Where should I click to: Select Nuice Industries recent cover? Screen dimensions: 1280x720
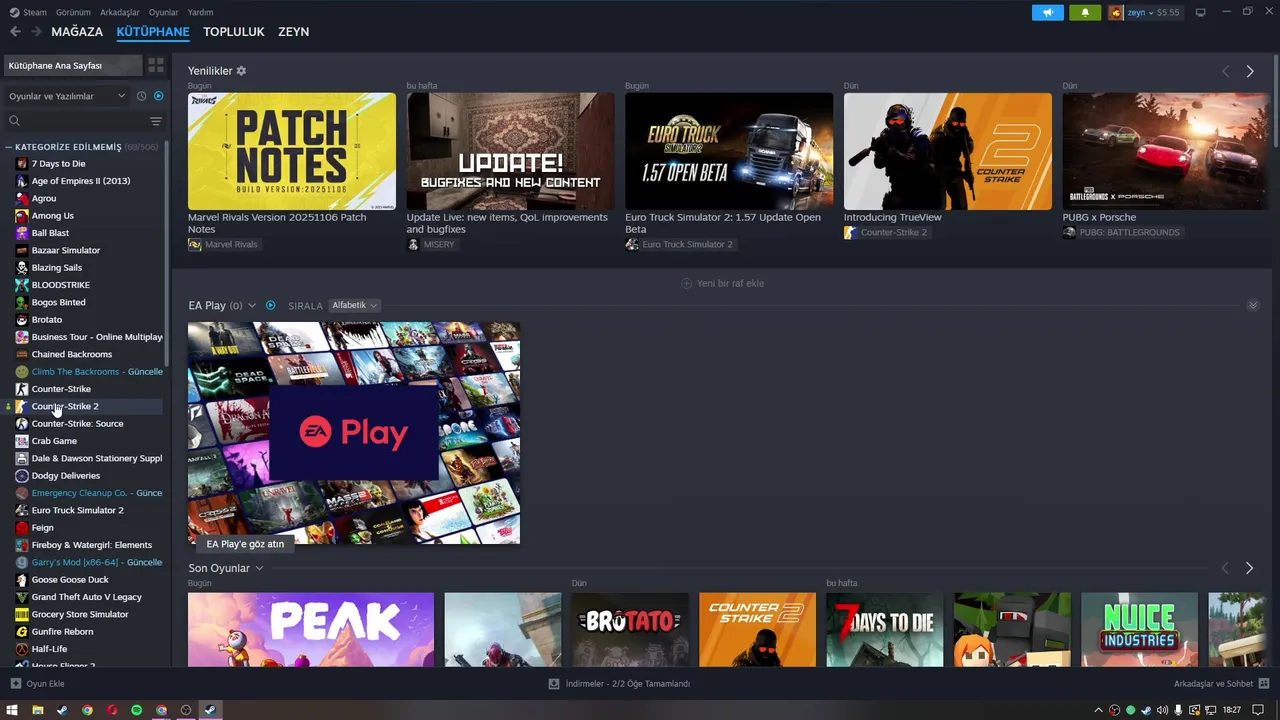(1139, 630)
